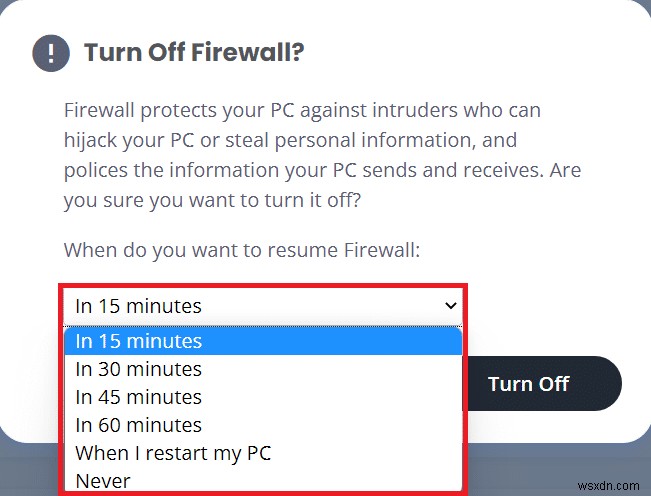This screenshot has height=496, width=651.
Task: Select "In 60 minutes" resume option
Action: pyautogui.click(x=139, y=425)
